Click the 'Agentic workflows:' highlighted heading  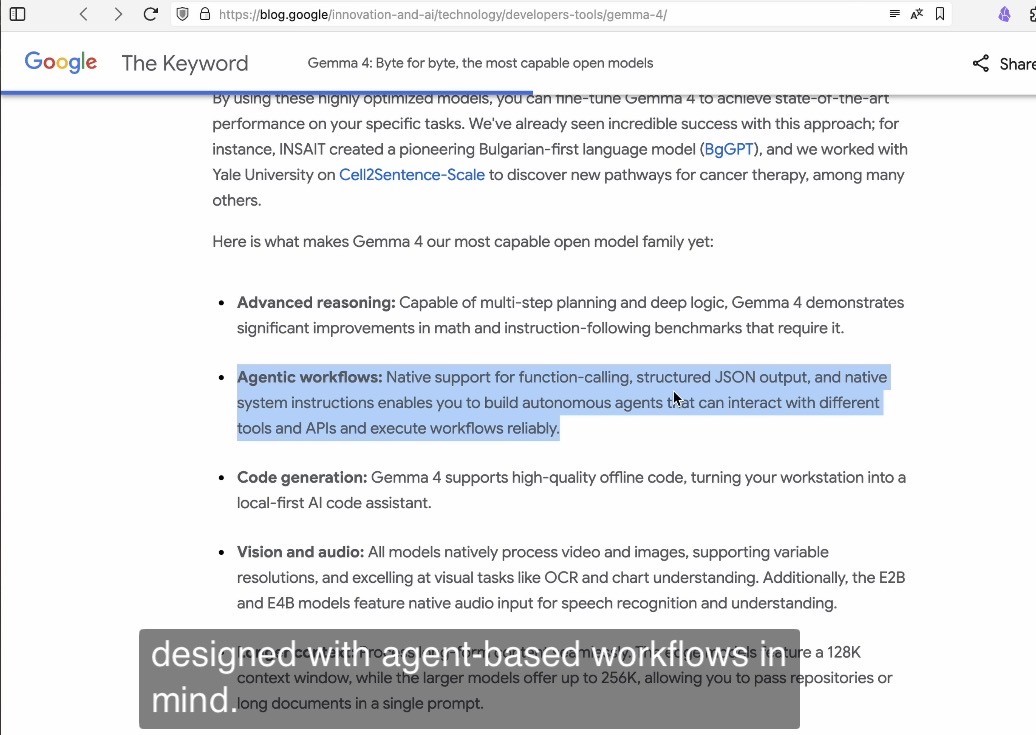tap(309, 377)
